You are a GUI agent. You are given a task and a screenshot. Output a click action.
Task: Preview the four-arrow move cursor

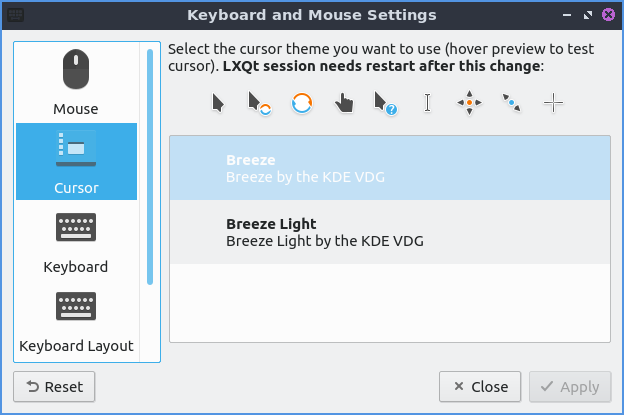tap(469, 103)
